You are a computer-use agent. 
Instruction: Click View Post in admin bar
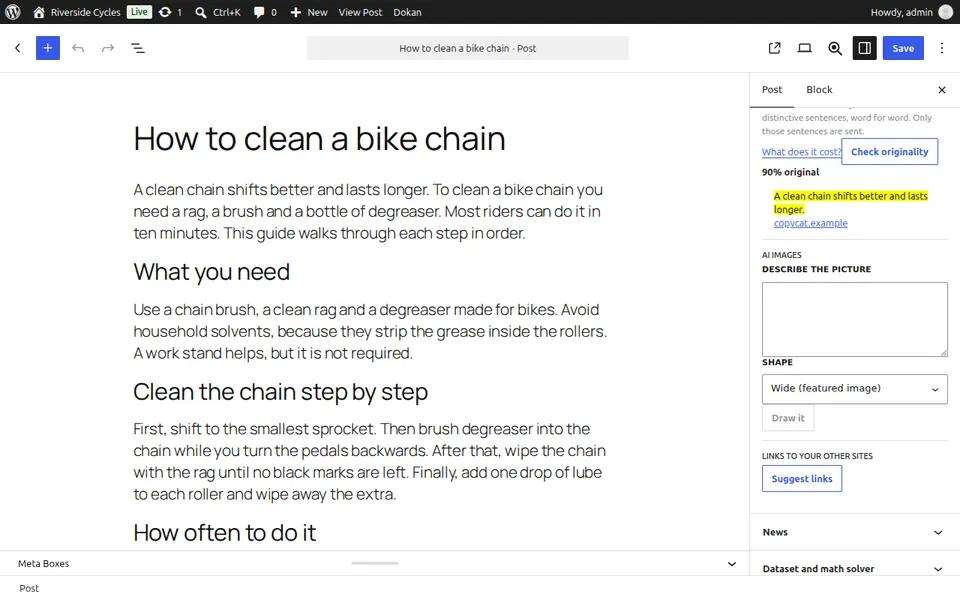(360, 12)
